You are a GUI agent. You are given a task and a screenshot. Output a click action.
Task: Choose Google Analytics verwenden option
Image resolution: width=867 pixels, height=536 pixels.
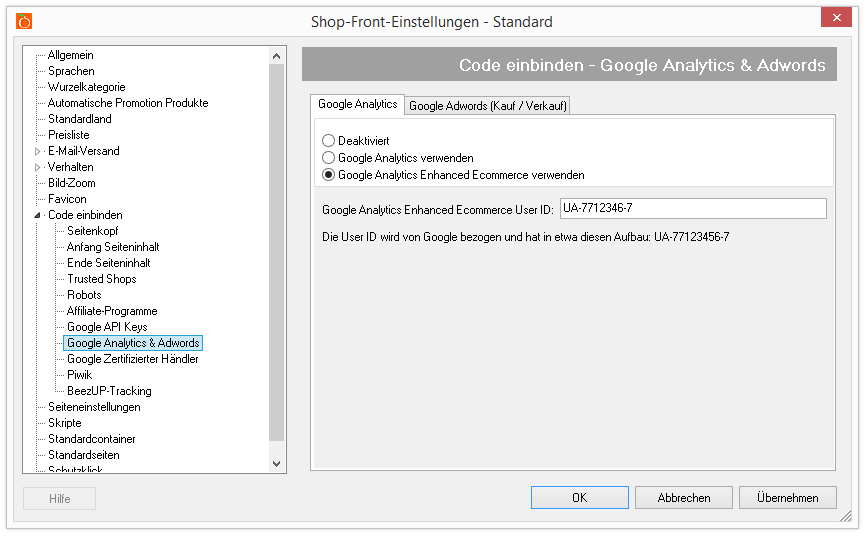point(328,158)
